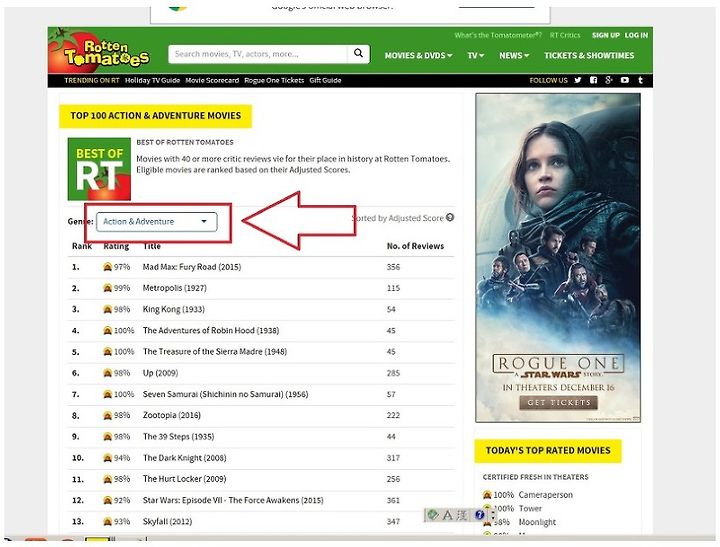Click Get Tickets on Rogue One ad
This screenshot has width=720, height=547.
tap(558, 402)
